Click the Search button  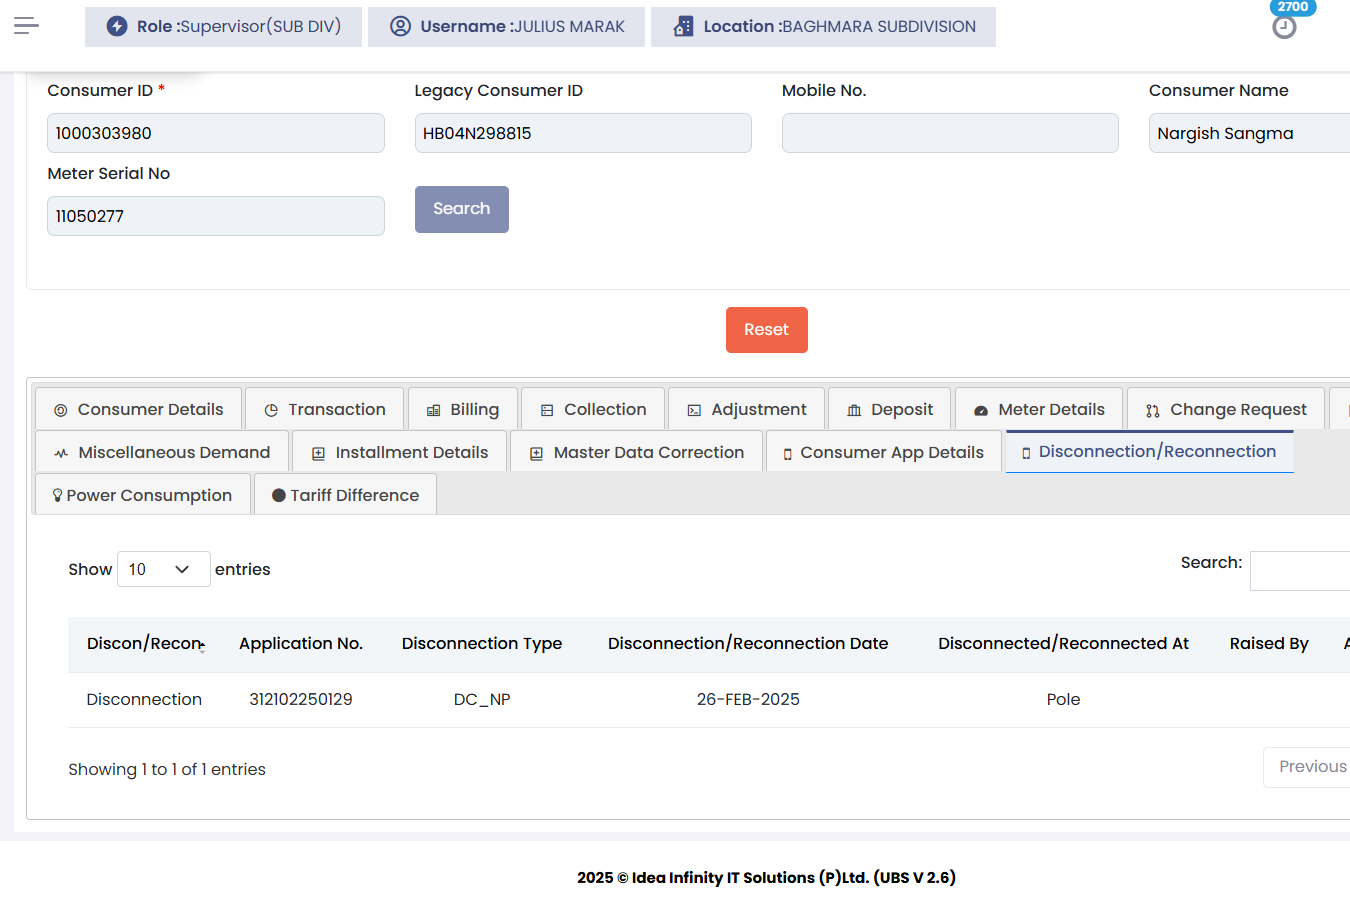(462, 209)
